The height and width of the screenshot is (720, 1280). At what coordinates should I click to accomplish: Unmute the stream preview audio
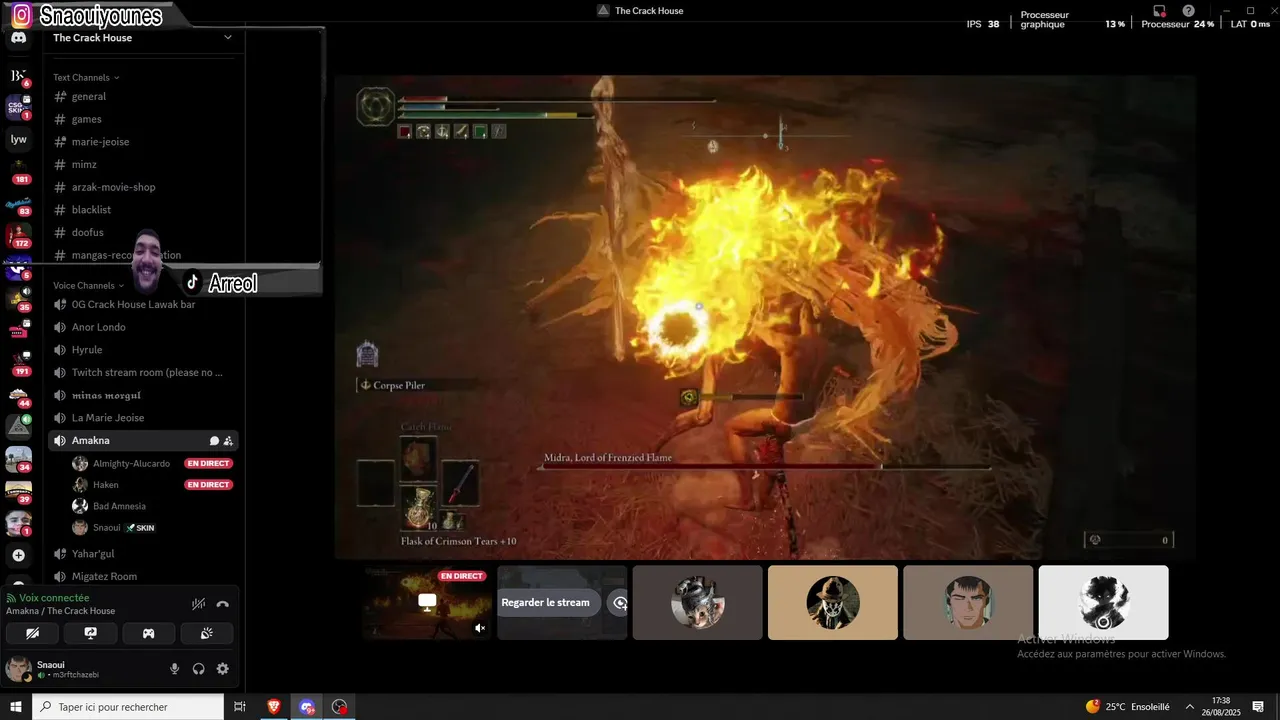click(480, 628)
